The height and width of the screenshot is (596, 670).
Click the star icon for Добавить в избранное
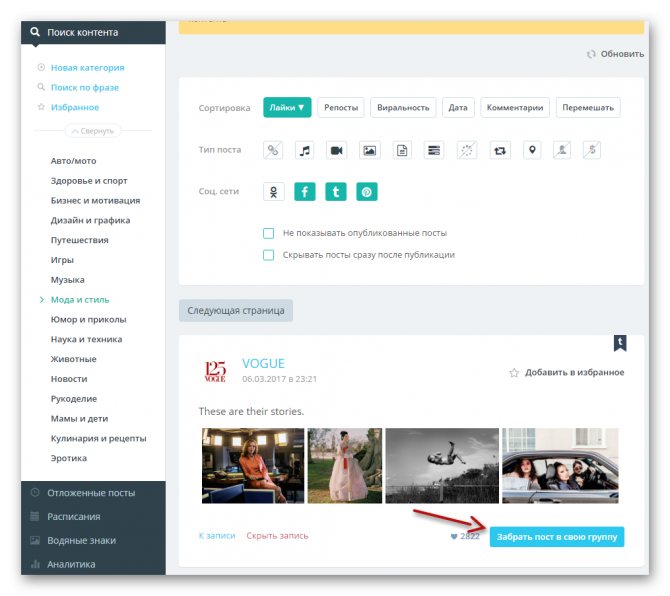[514, 373]
